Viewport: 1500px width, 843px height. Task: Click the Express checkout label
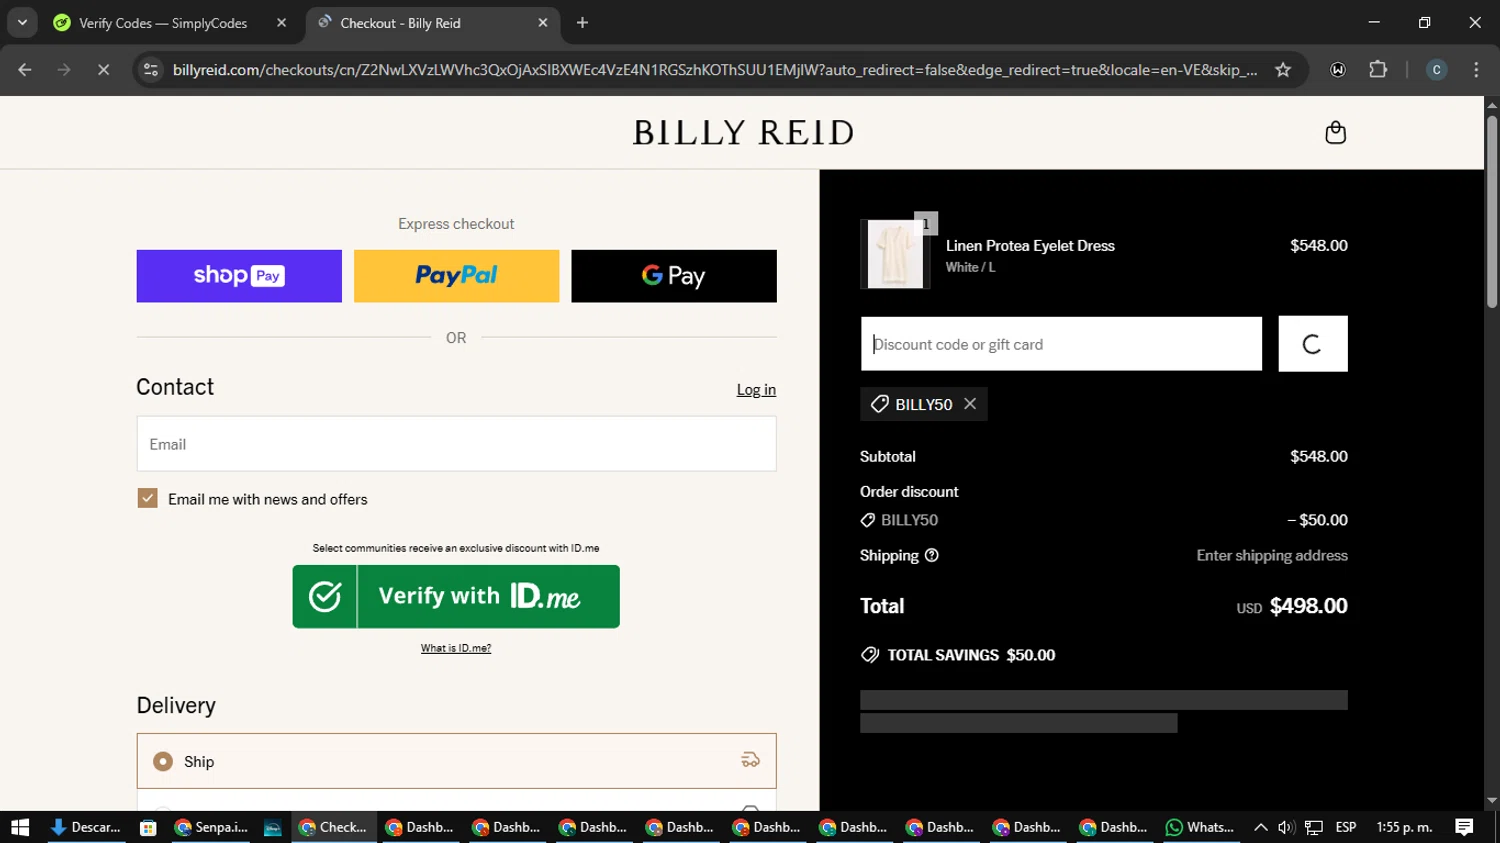pyautogui.click(x=456, y=224)
